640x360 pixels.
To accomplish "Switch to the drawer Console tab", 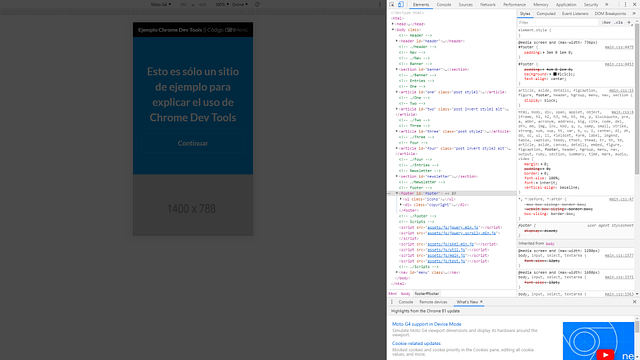I will 406,302.
